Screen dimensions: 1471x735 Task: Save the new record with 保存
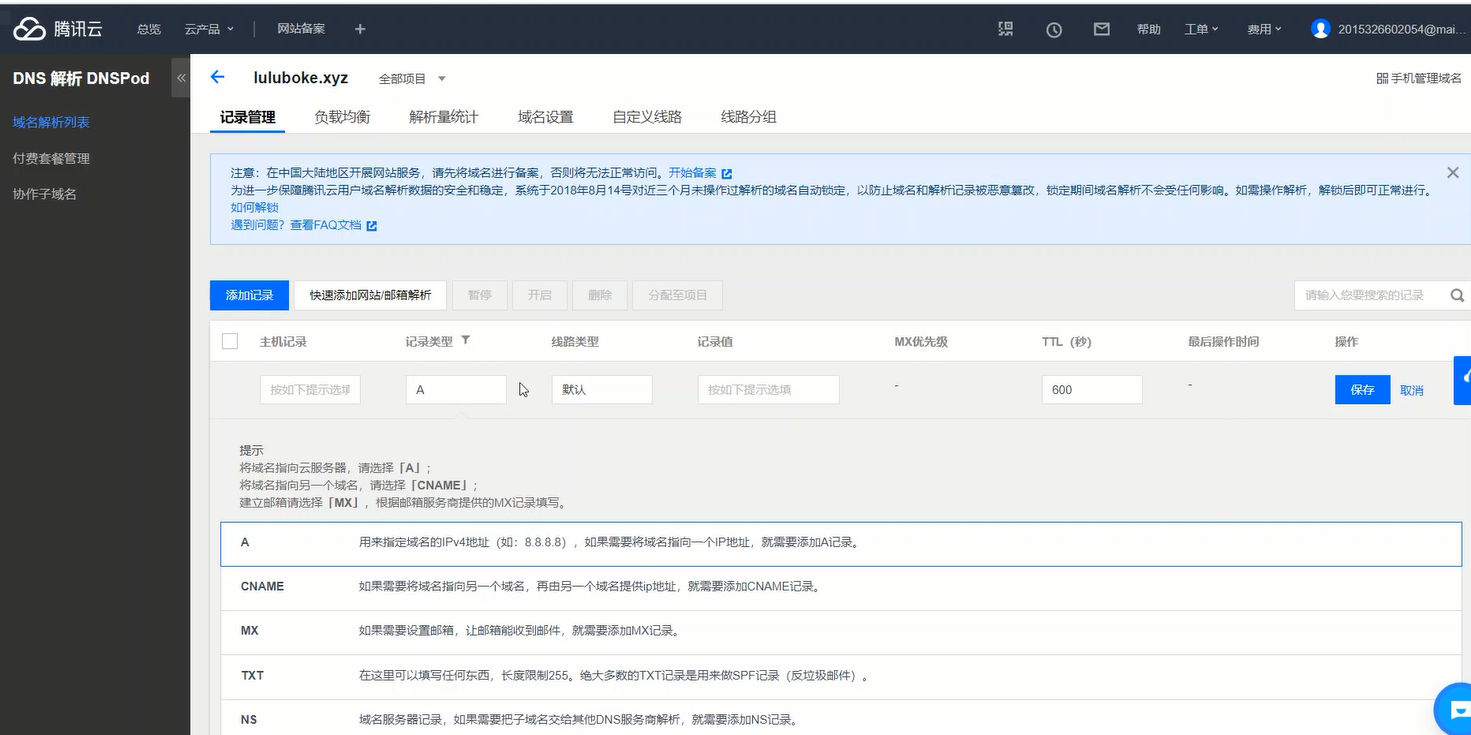(x=1362, y=390)
